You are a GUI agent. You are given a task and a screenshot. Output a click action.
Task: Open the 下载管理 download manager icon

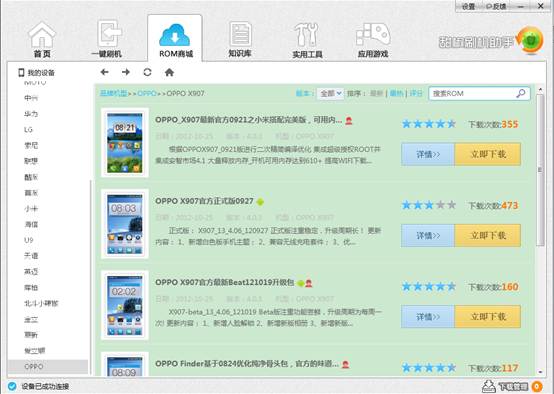pos(489,386)
